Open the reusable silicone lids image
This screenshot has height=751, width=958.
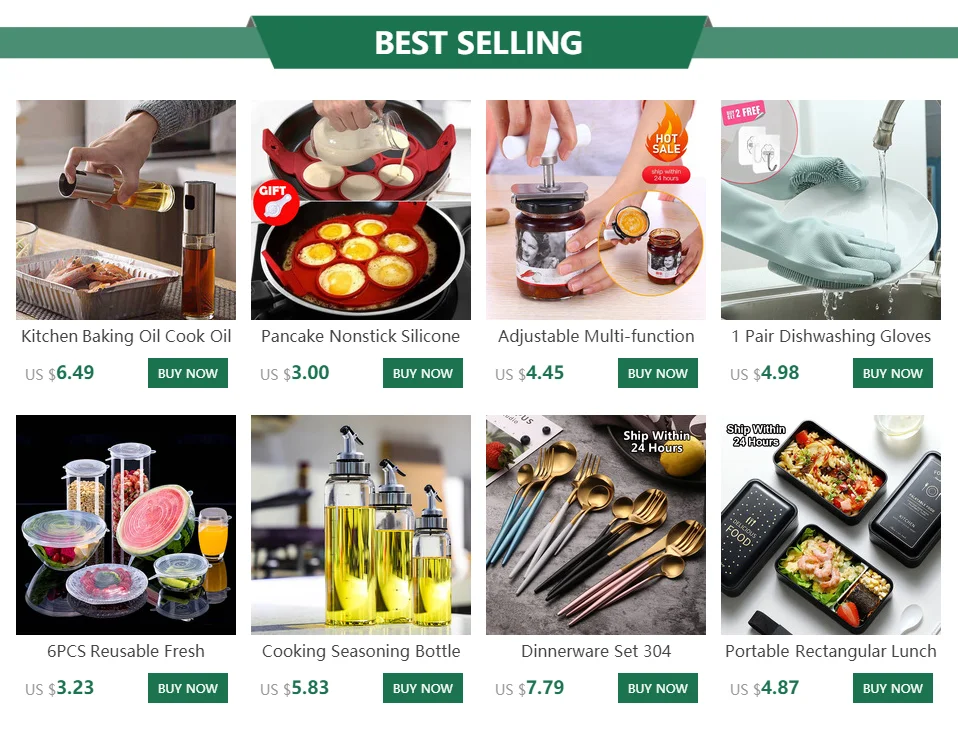126,525
